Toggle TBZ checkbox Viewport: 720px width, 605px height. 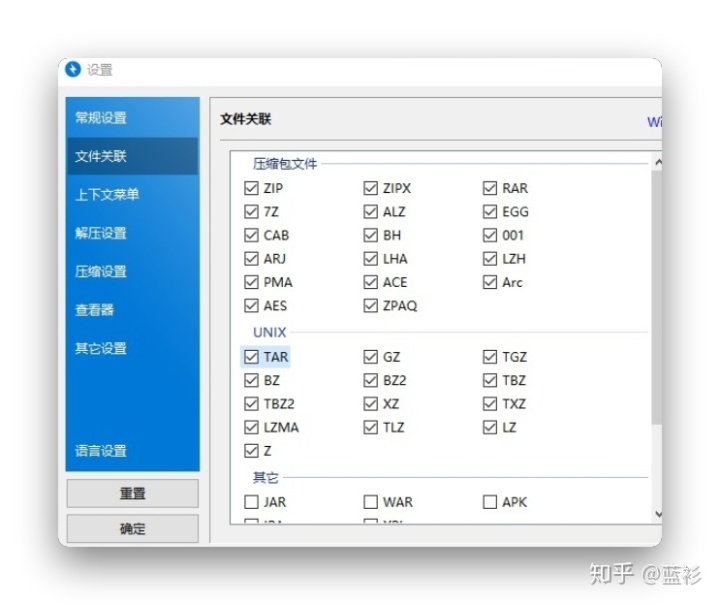click(x=490, y=380)
